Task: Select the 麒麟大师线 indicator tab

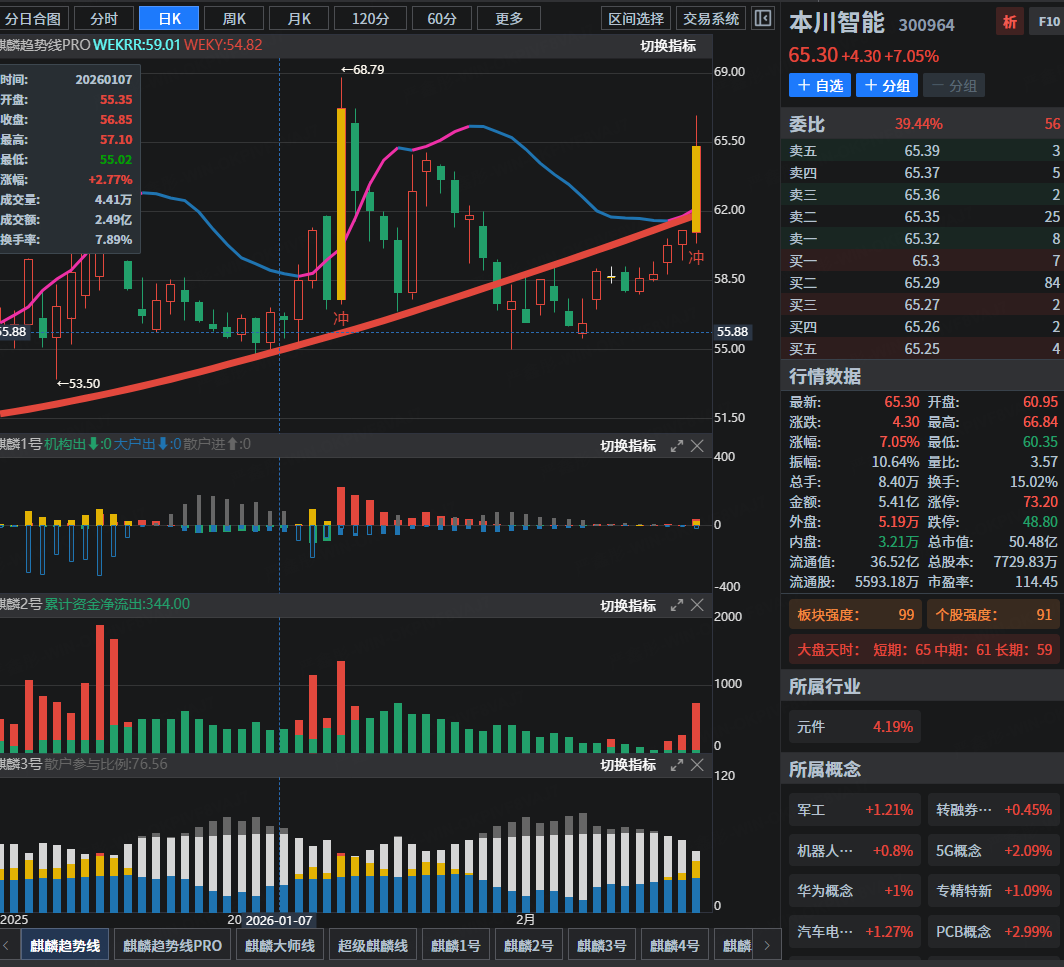Action: 280,945
